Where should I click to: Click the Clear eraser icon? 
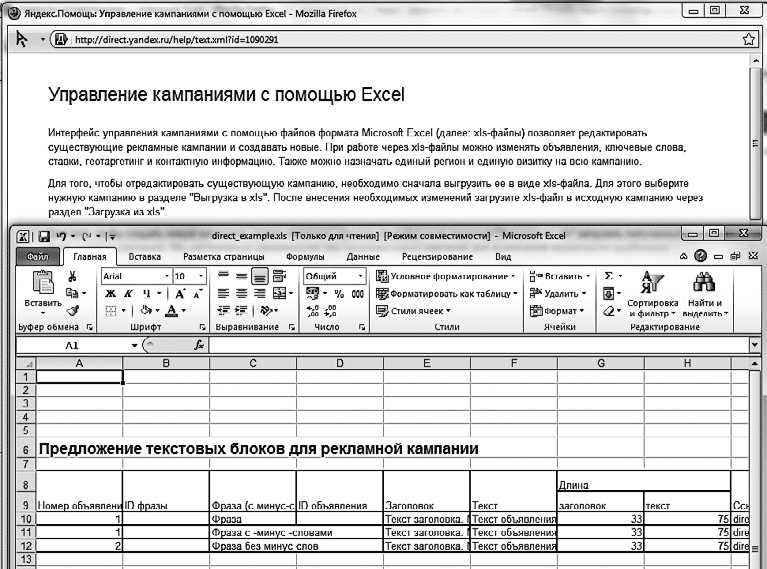609,311
